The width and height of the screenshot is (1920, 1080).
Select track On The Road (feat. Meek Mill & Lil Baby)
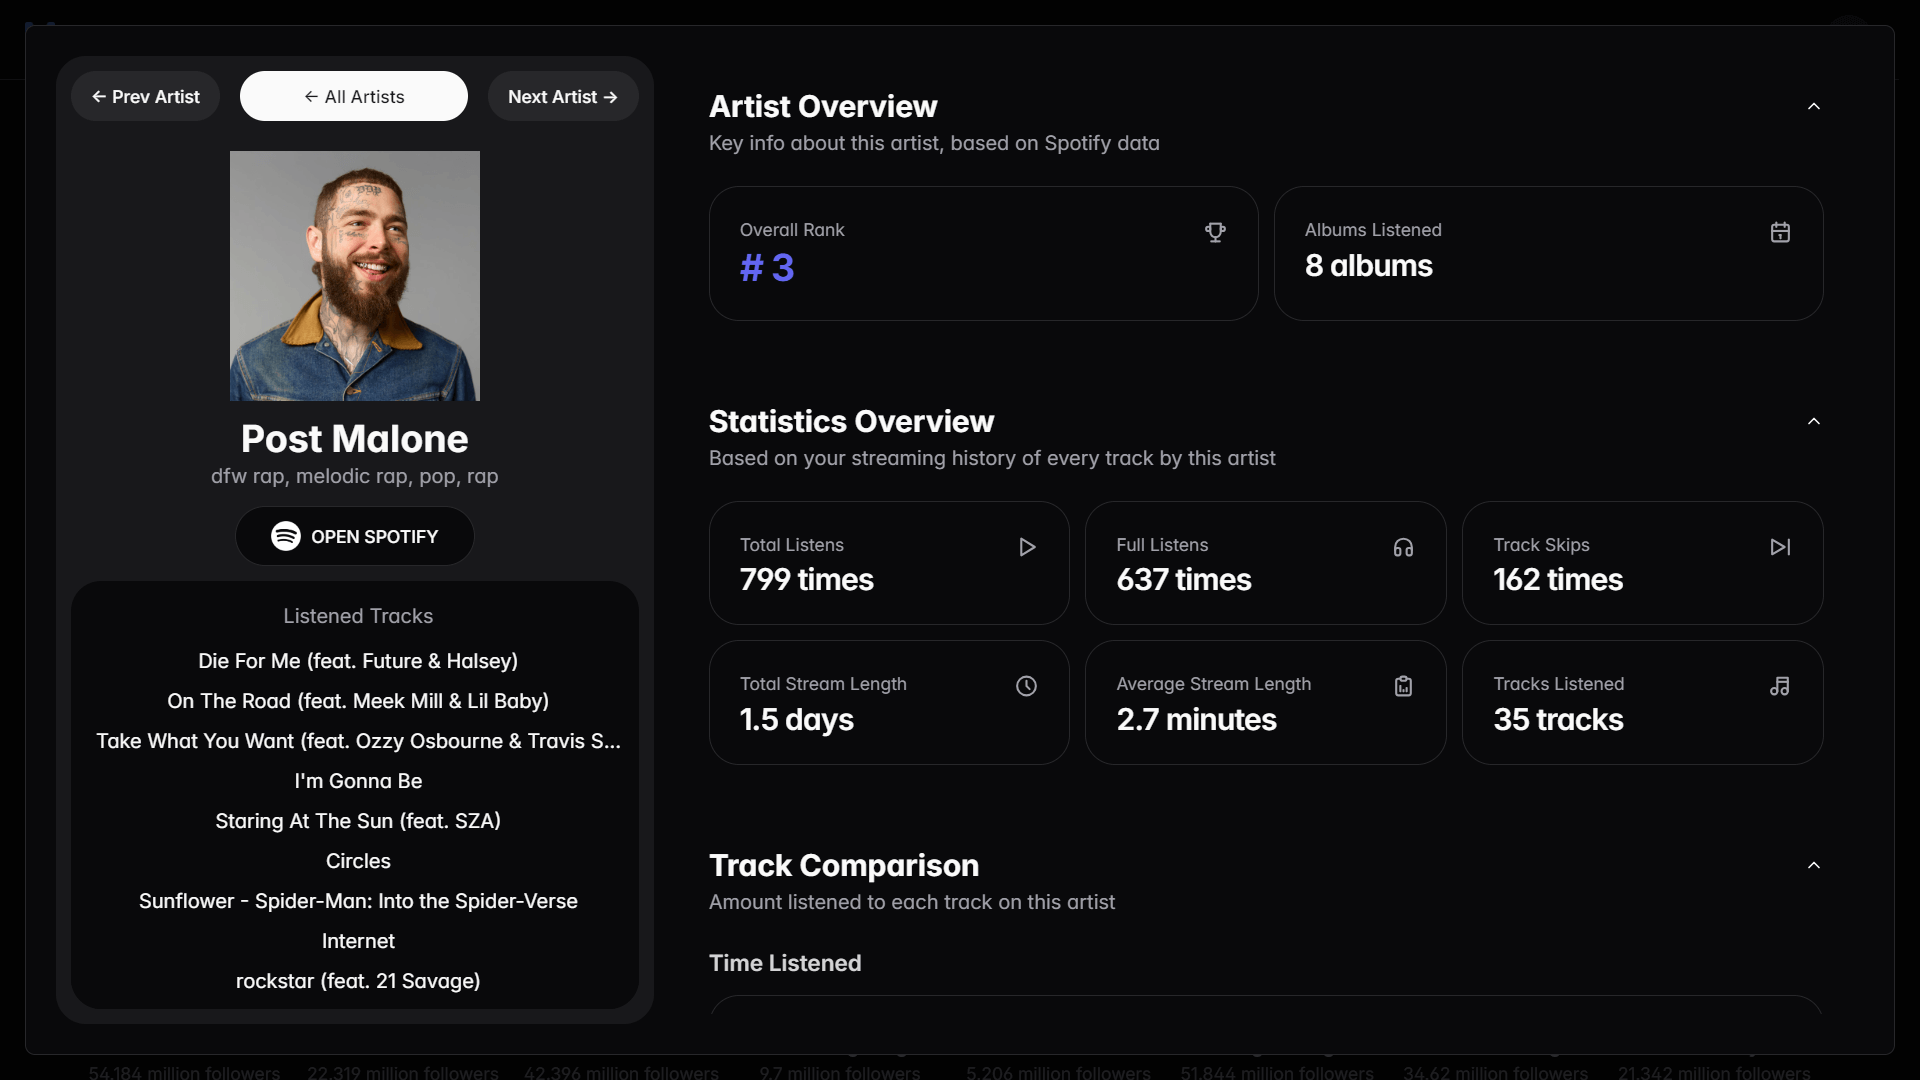tap(358, 701)
